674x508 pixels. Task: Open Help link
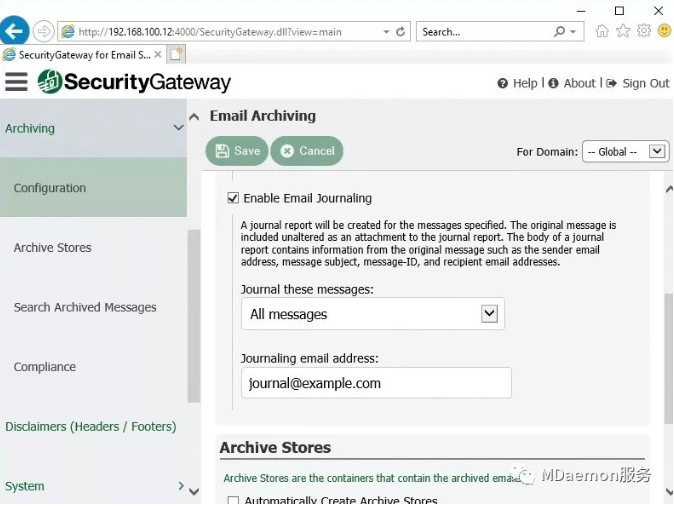[x=518, y=83]
